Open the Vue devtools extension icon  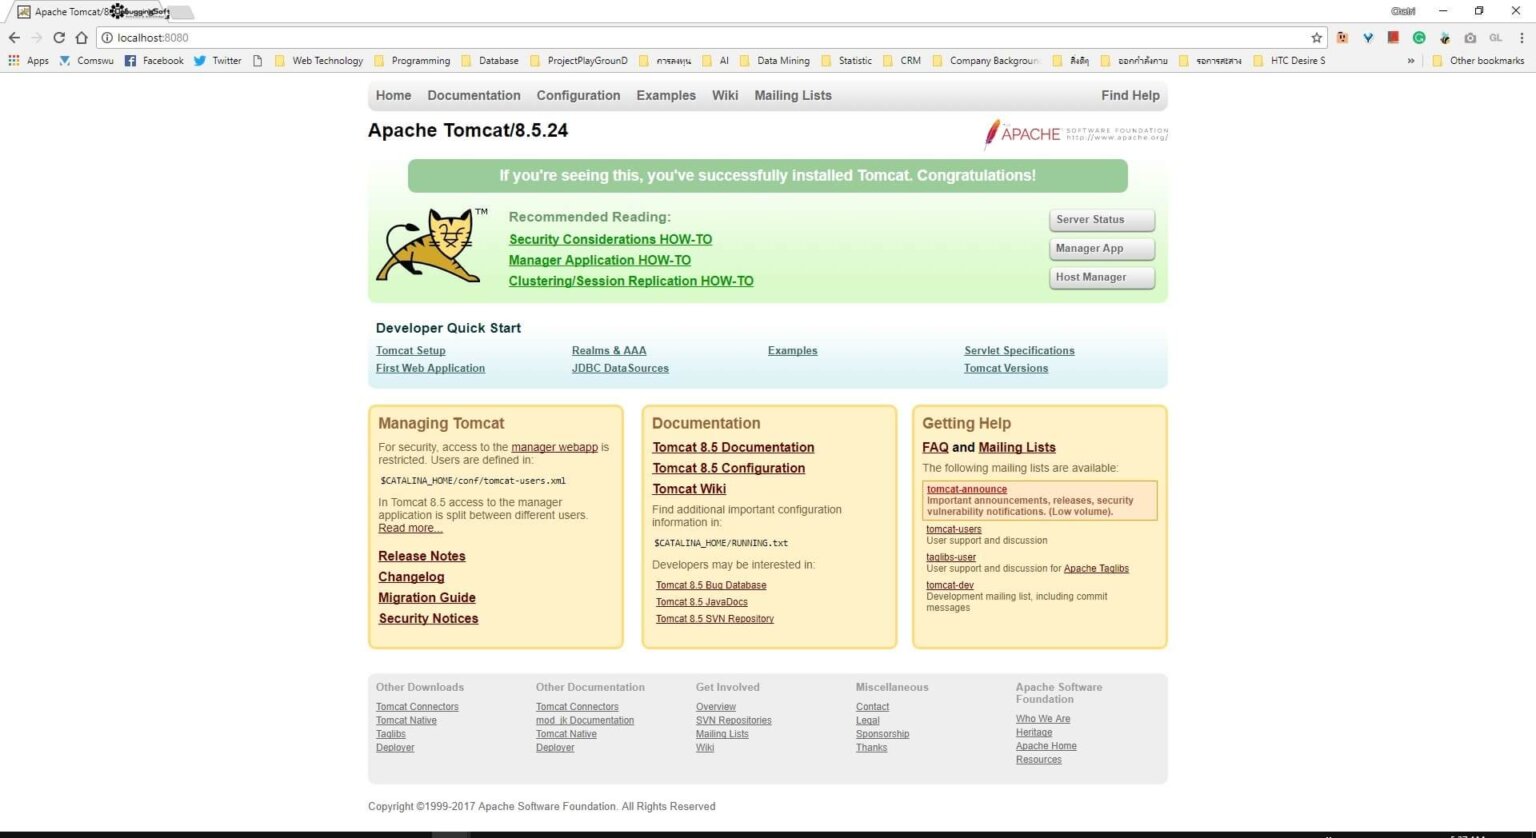coord(1368,37)
